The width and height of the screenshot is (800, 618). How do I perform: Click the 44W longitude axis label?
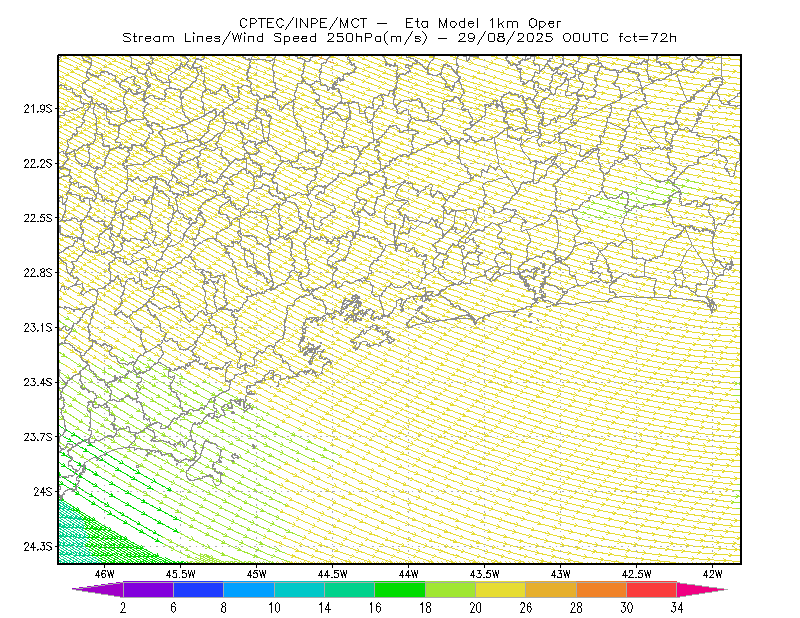408,574
